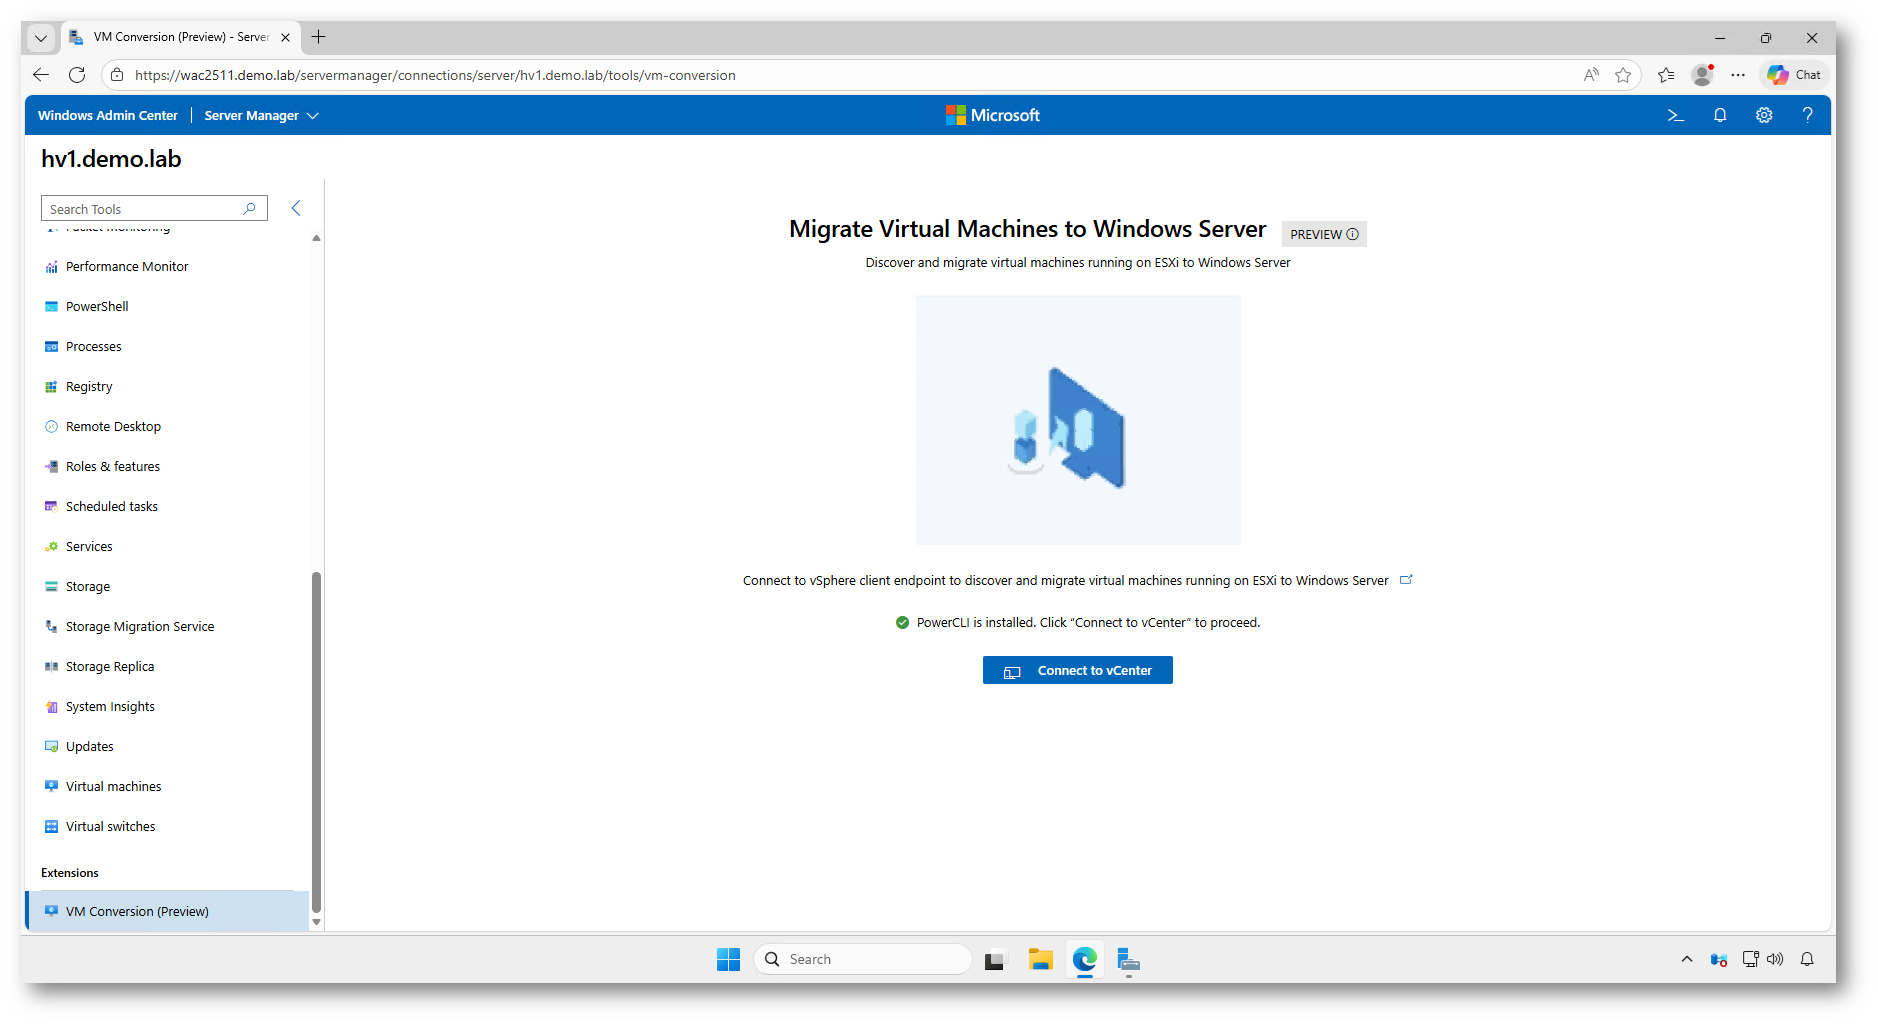Open the Virtual machines tool
The image size is (1878, 1025).
click(113, 787)
